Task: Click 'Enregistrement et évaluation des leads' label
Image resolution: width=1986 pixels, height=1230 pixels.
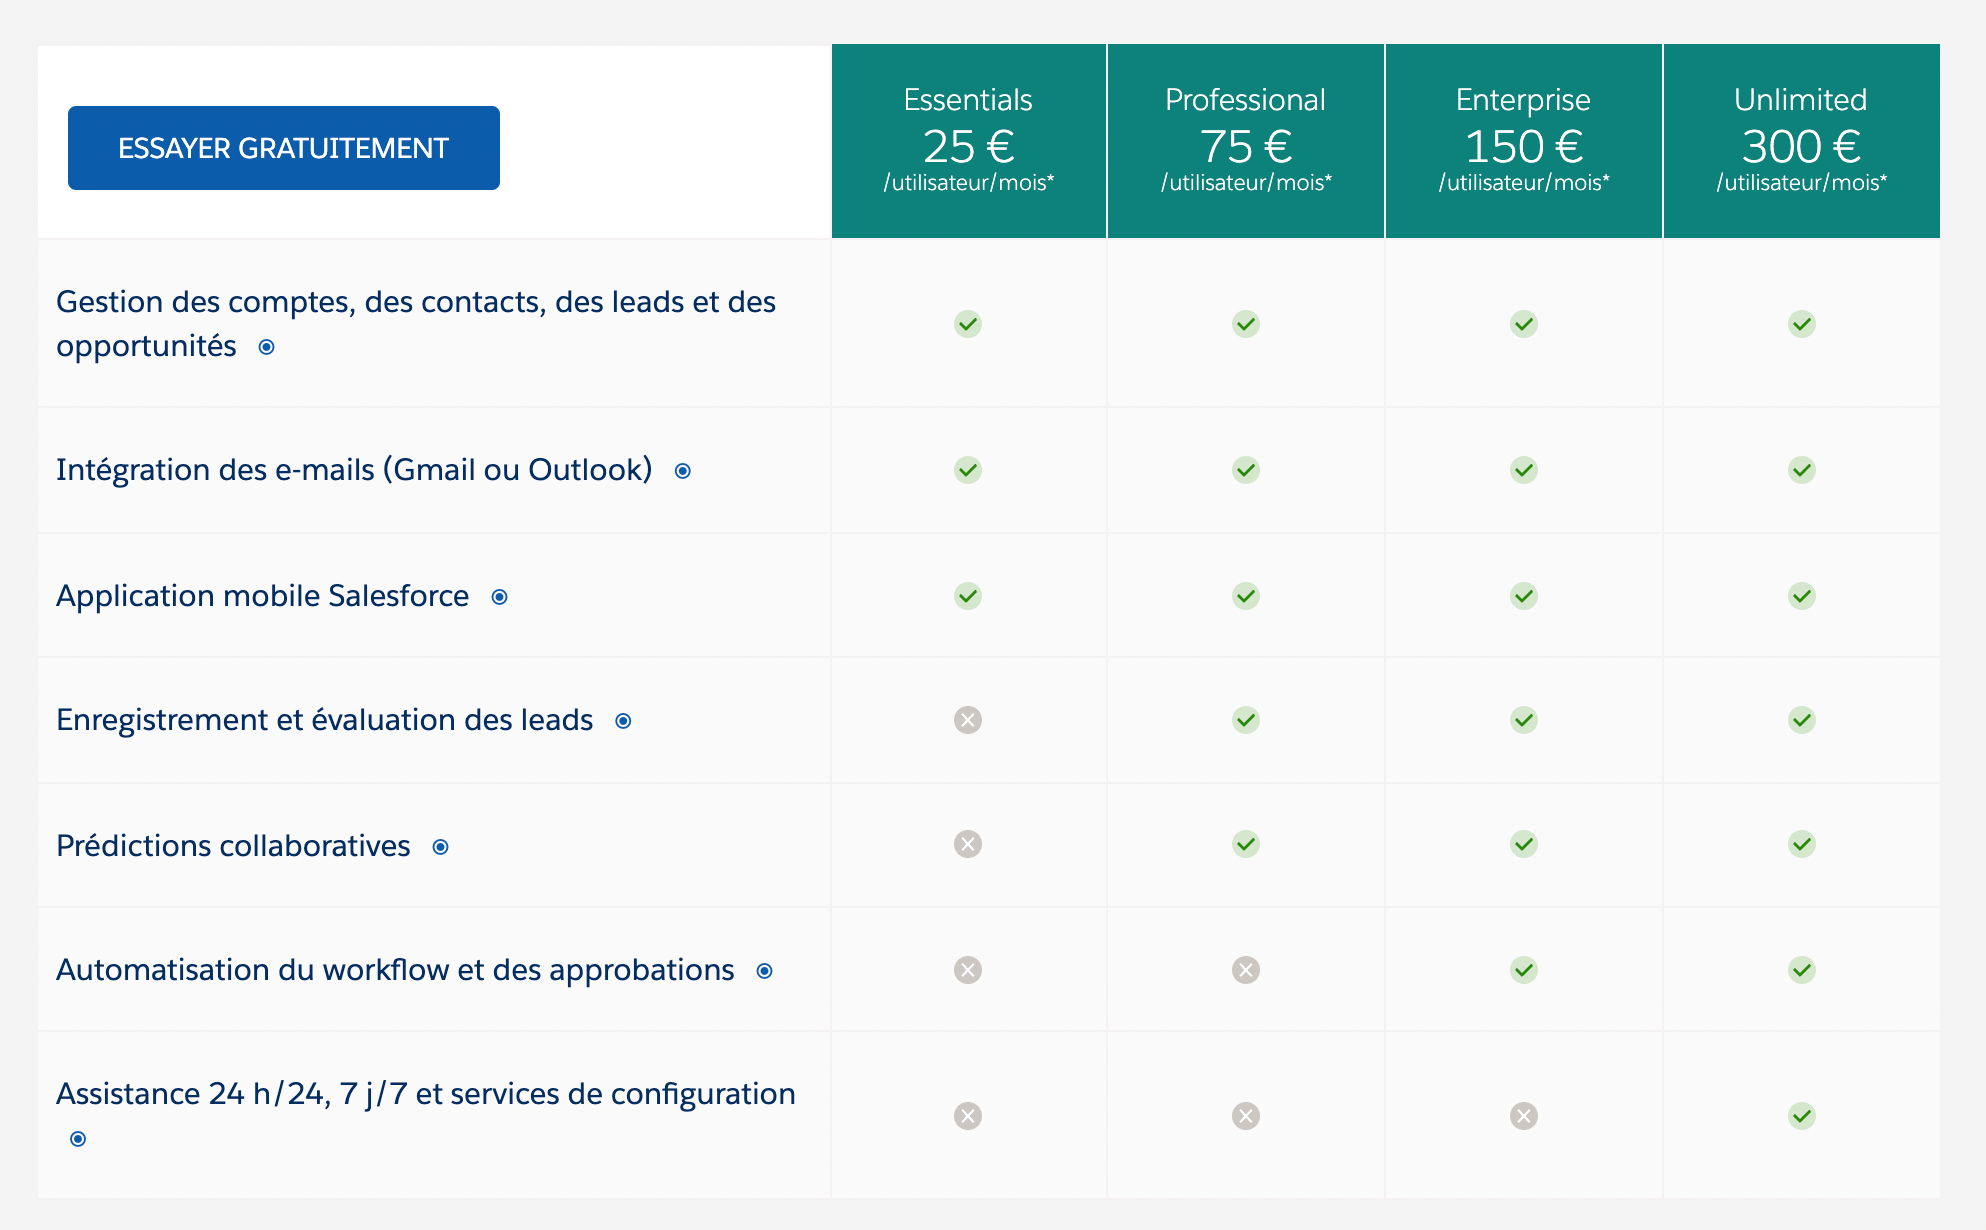Action: pos(325,720)
